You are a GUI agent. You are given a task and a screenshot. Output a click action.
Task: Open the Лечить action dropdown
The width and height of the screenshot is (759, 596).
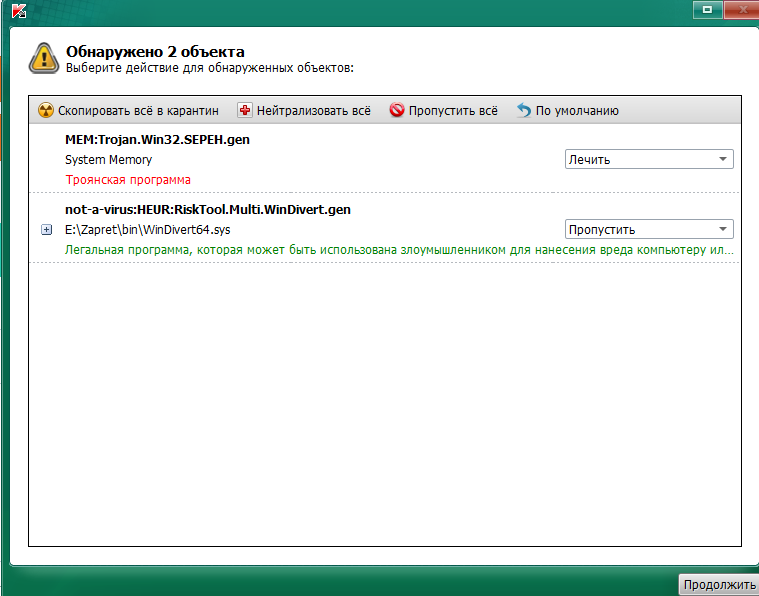tap(649, 159)
